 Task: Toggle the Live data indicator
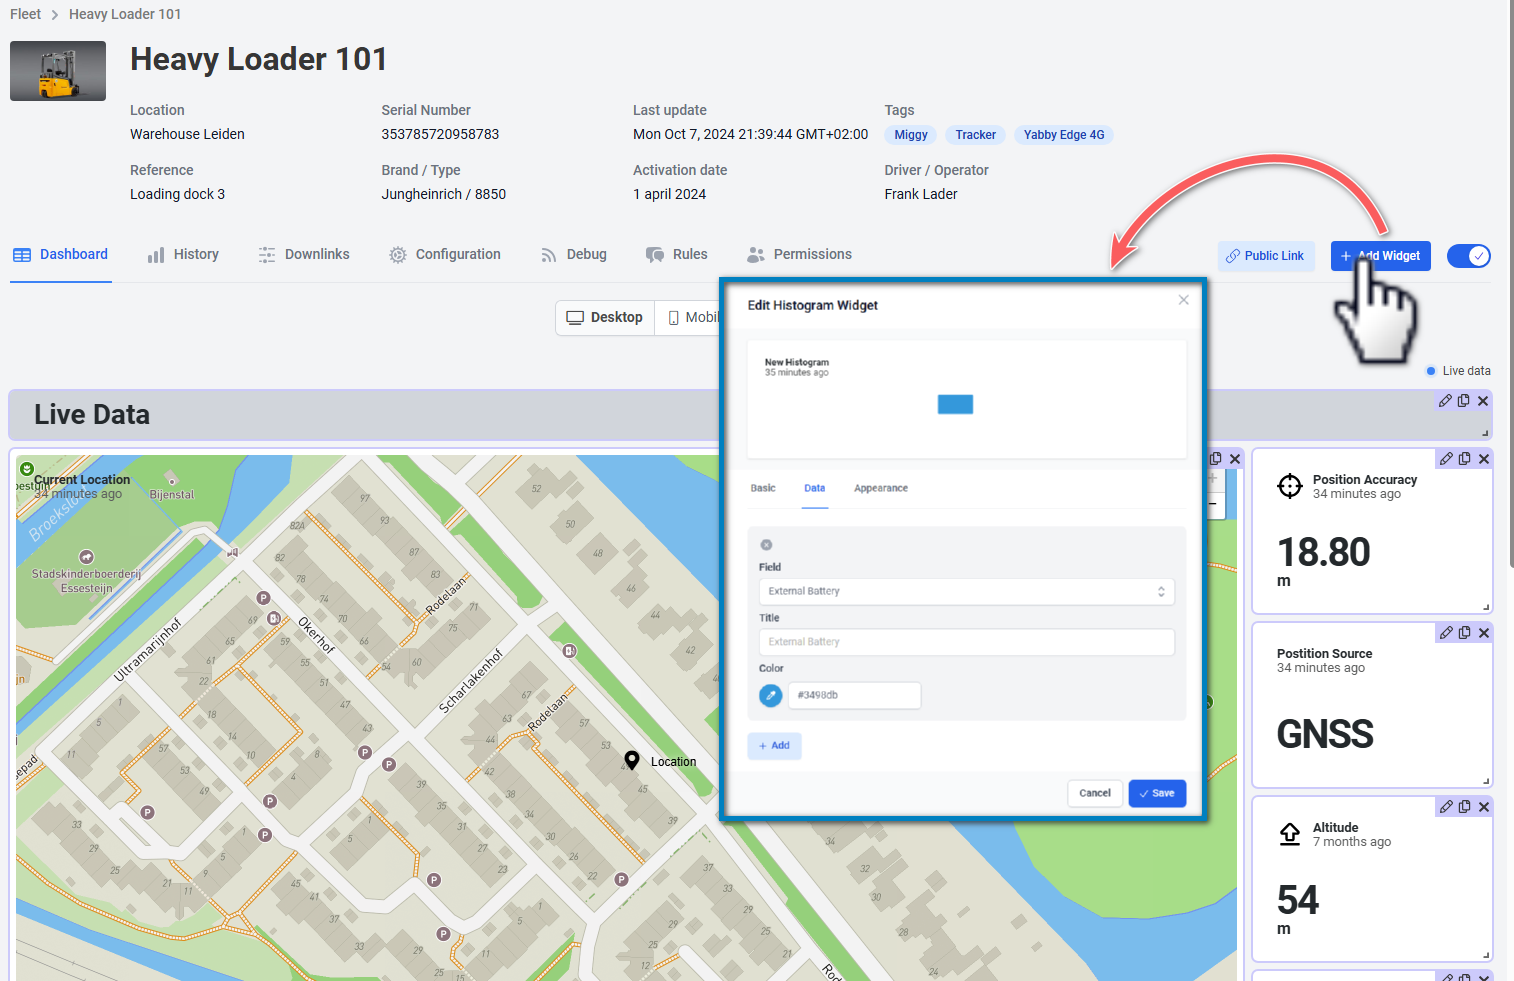click(x=1458, y=371)
